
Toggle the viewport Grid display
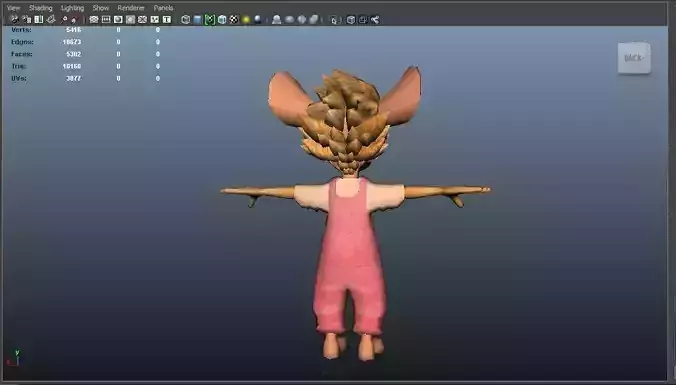(x=94, y=19)
